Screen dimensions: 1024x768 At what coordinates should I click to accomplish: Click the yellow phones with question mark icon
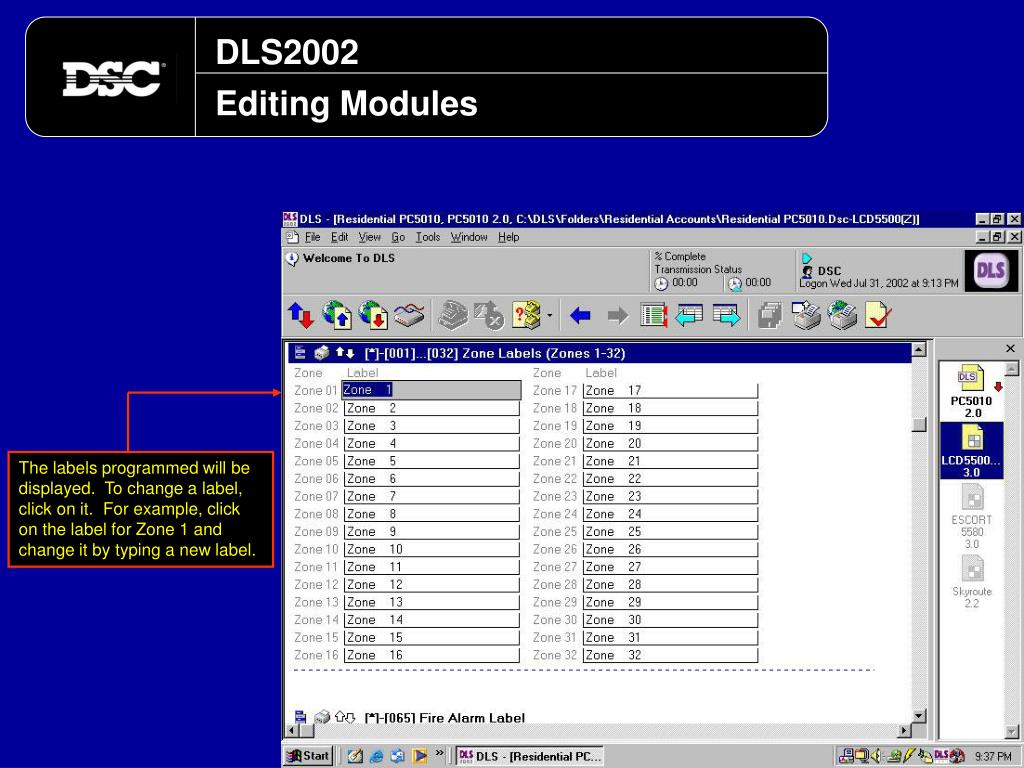527,315
